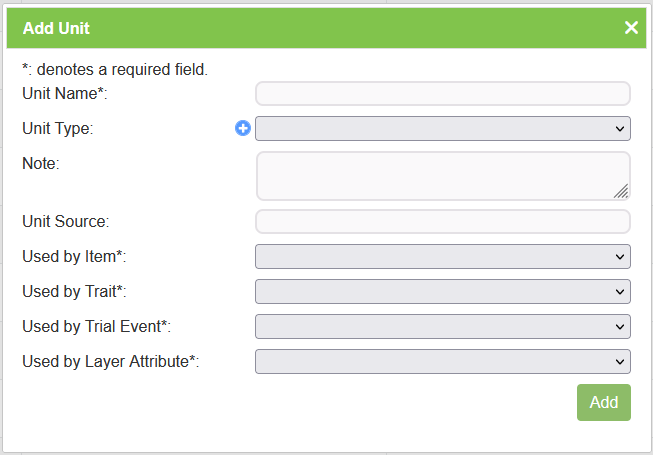This screenshot has height=455, width=653.
Task: Click inside the Note text area
Action: coord(440,176)
